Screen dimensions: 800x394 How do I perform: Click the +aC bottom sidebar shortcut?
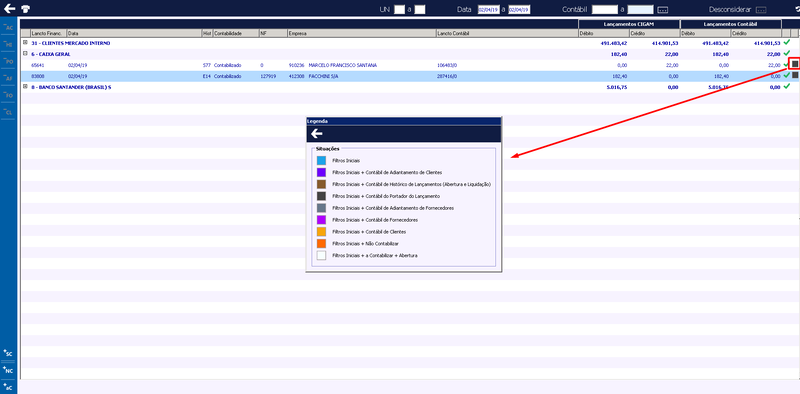8,387
